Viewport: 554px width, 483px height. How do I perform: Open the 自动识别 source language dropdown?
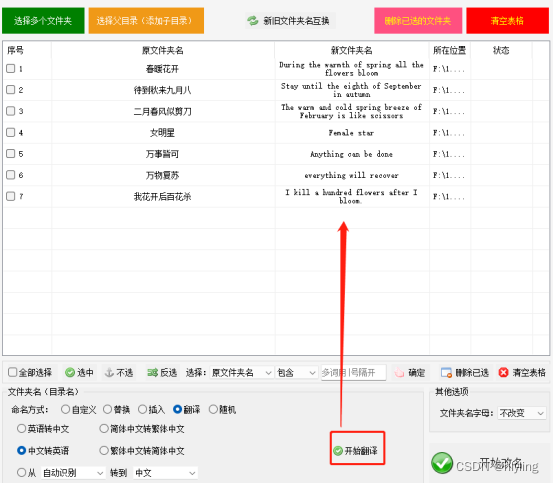(x=73, y=473)
